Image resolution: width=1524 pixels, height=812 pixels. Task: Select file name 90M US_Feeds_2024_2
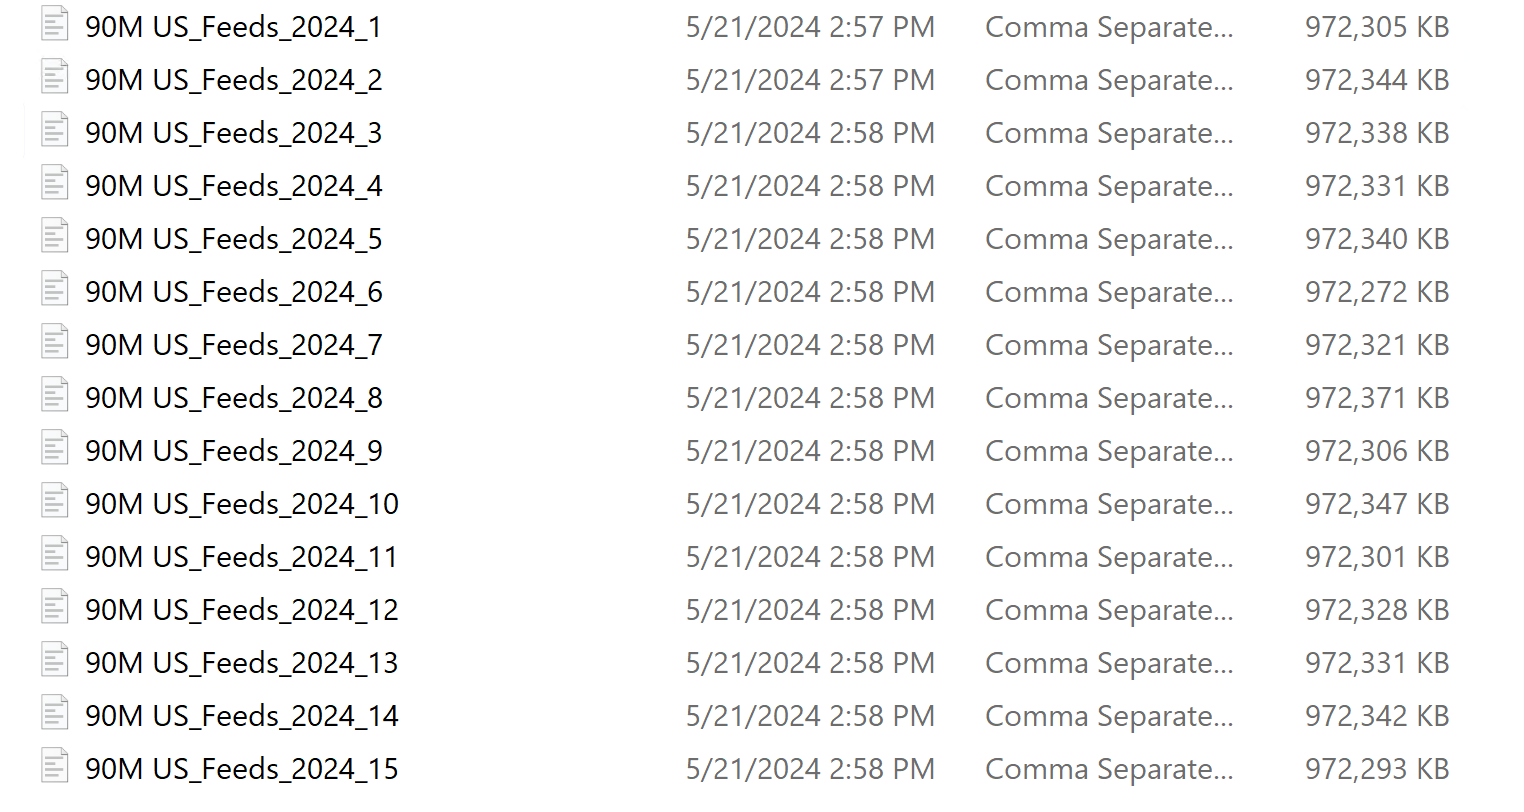(x=234, y=80)
